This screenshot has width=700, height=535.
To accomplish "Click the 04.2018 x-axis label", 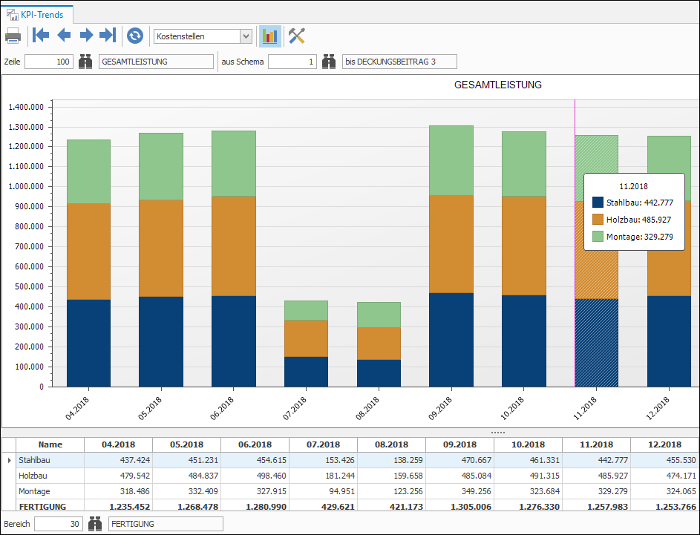I will click(77, 408).
